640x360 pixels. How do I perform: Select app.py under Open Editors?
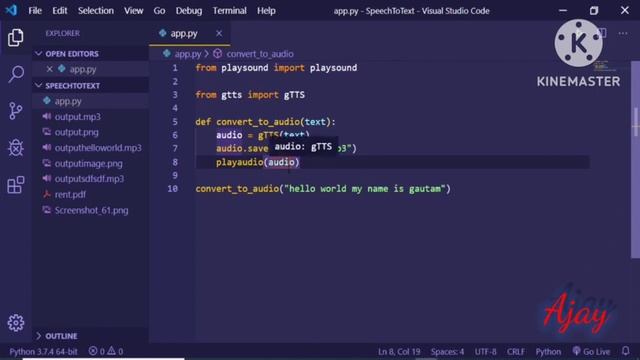pos(83,69)
